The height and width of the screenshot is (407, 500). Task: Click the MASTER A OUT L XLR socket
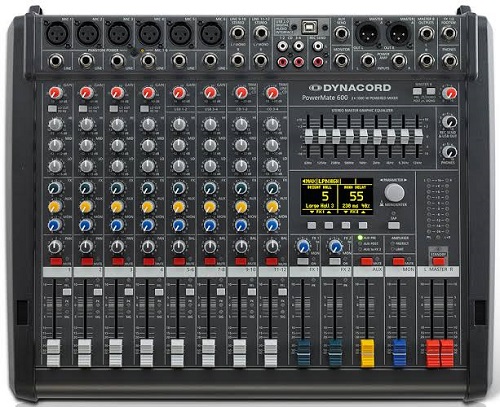click(x=367, y=34)
